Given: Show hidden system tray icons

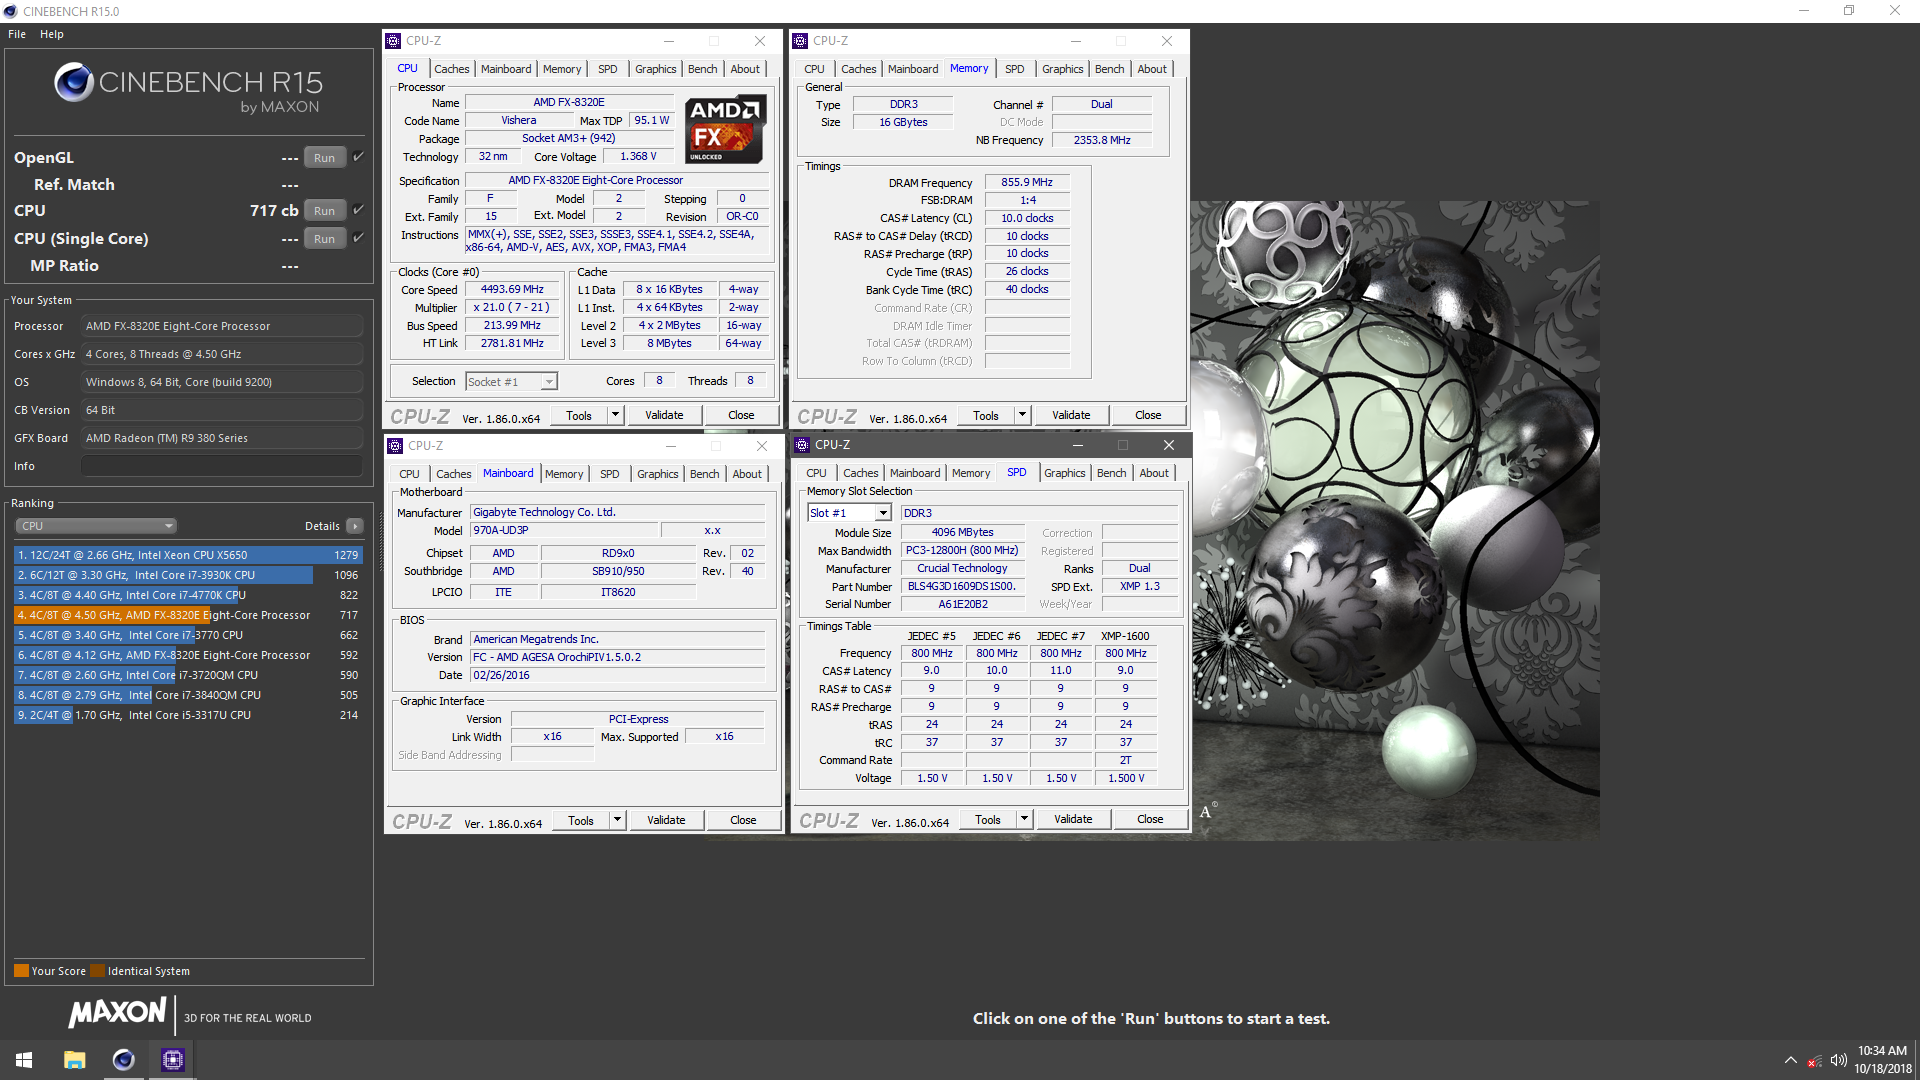Looking at the screenshot, I should (1790, 1060).
